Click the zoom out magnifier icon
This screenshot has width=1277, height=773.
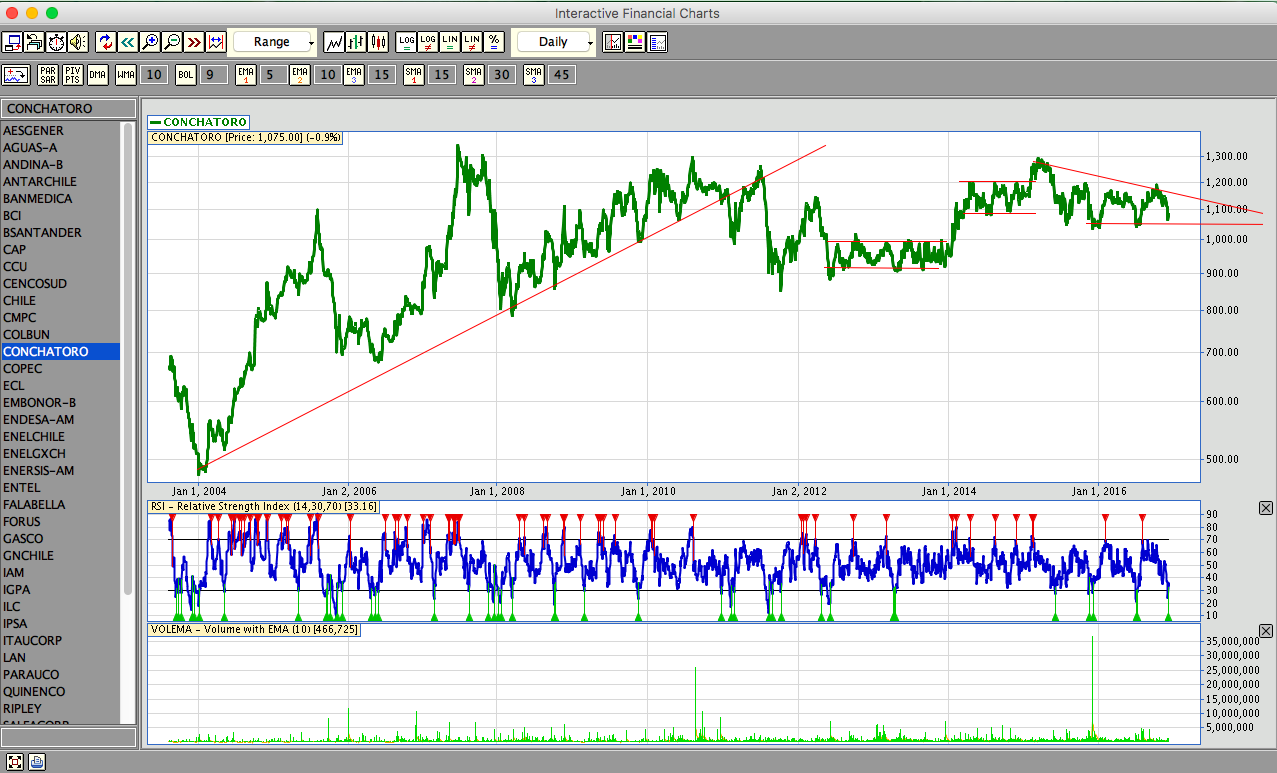point(172,42)
